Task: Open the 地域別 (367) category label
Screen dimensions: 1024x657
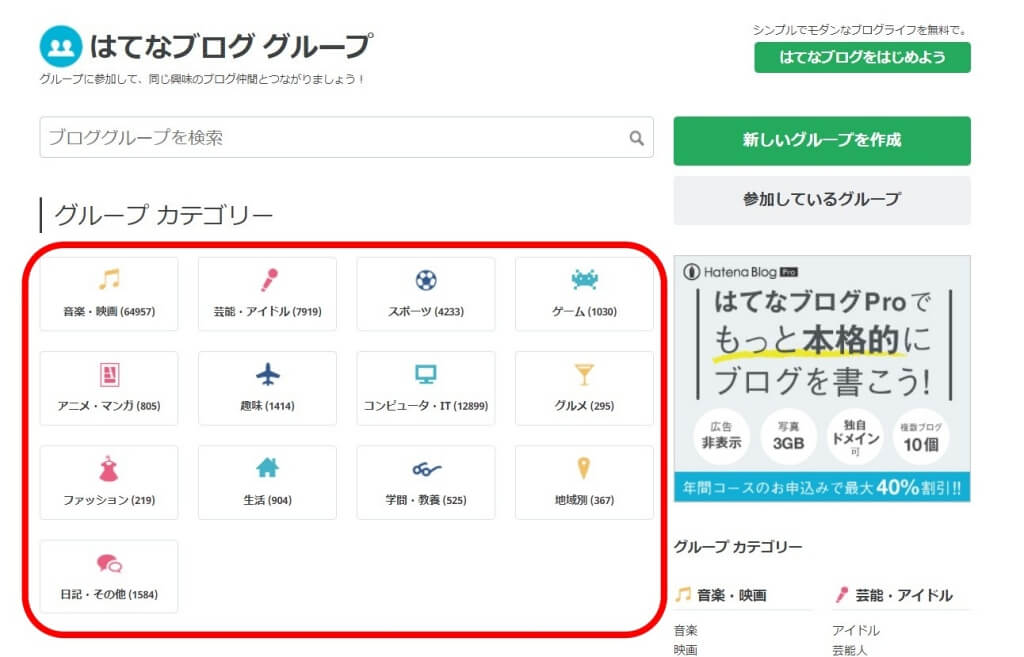Action: (x=584, y=500)
